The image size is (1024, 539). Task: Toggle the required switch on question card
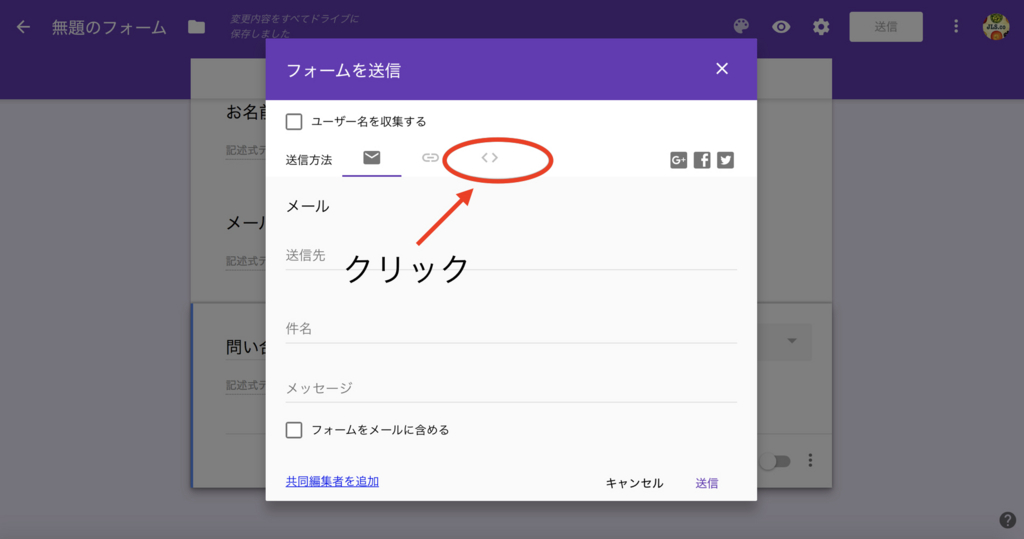click(777, 461)
